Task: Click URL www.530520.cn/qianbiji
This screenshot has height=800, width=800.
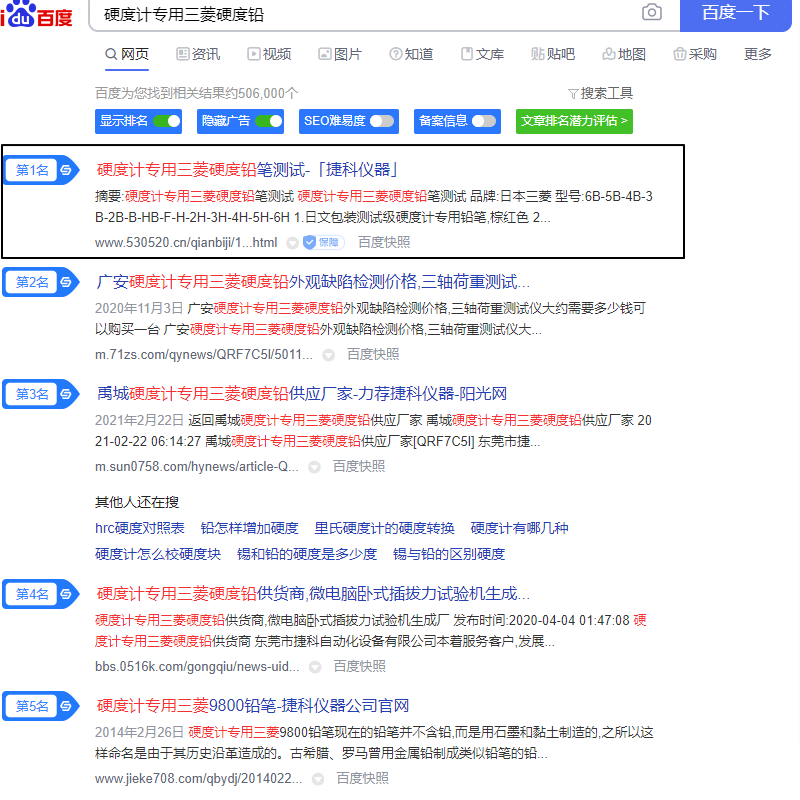Action: click(186, 243)
